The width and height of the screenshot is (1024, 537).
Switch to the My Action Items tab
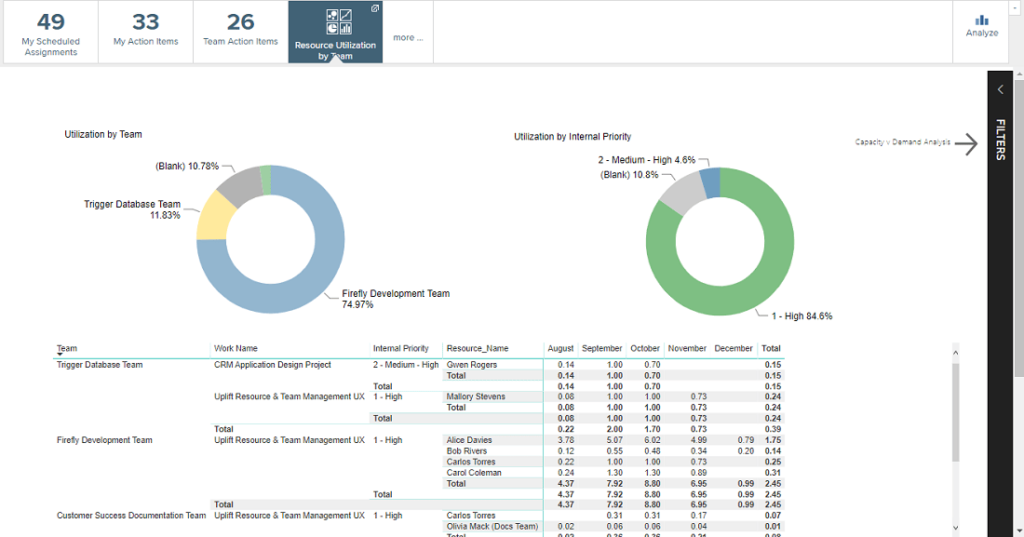coord(145,29)
